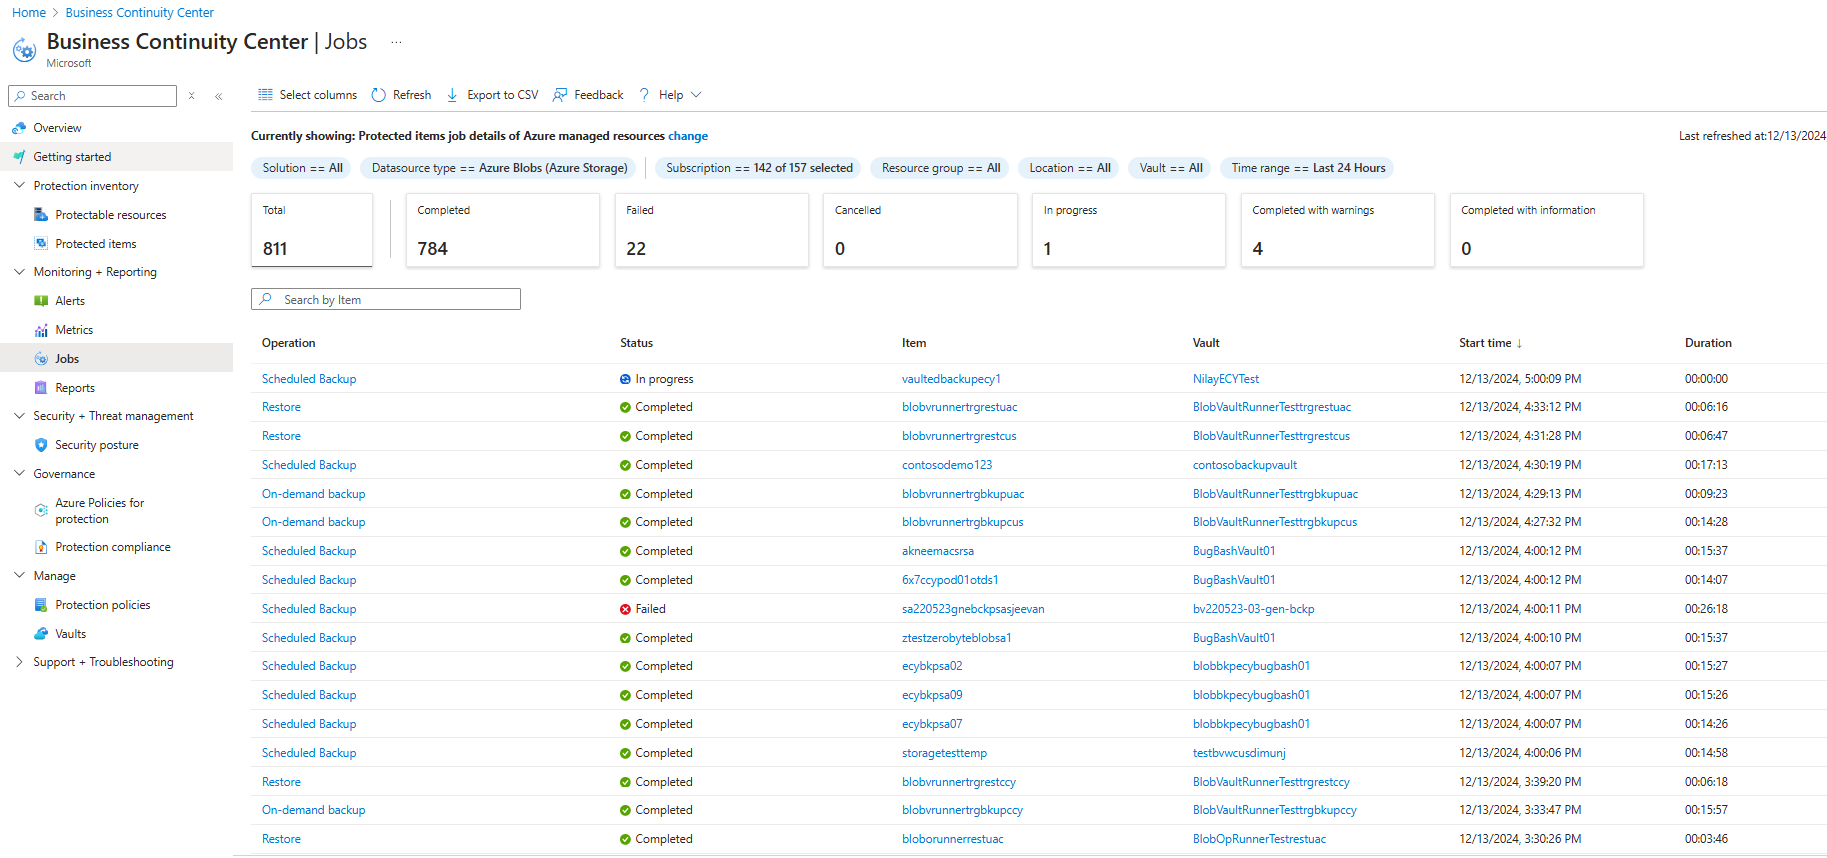Sort by the Operation column header
Viewport: 1827px width, 858px height.
289,343
